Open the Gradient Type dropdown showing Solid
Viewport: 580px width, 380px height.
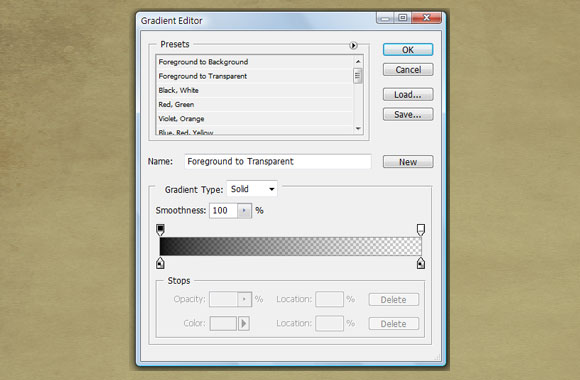[x=252, y=189]
